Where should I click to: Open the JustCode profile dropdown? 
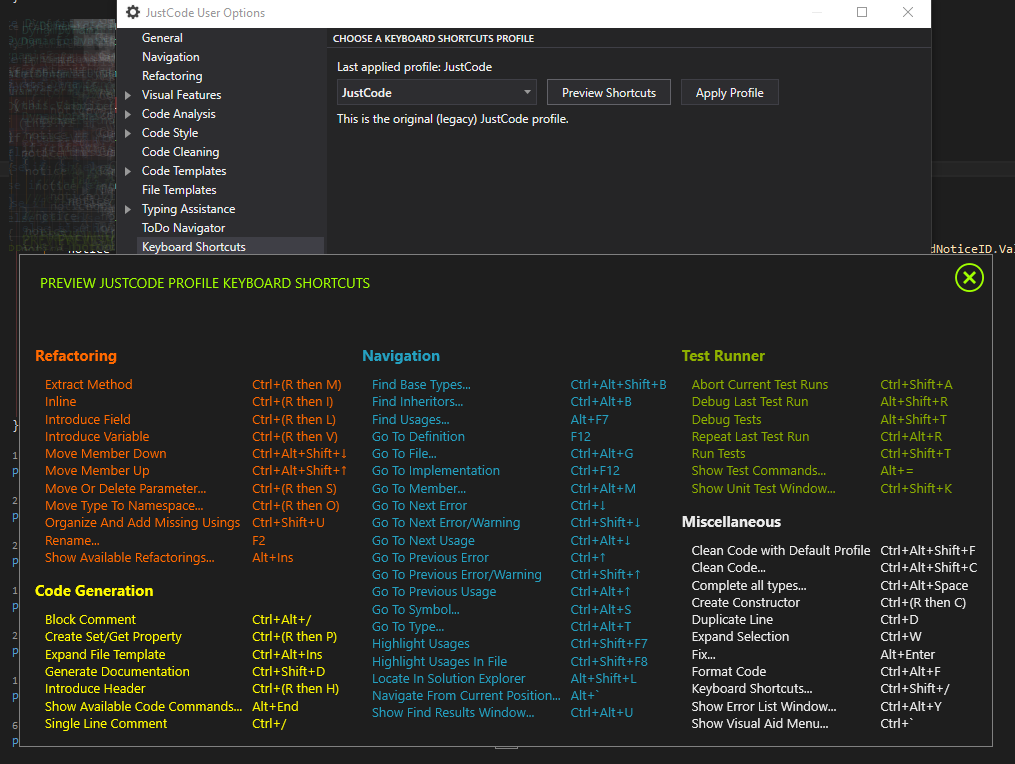pos(437,93)
